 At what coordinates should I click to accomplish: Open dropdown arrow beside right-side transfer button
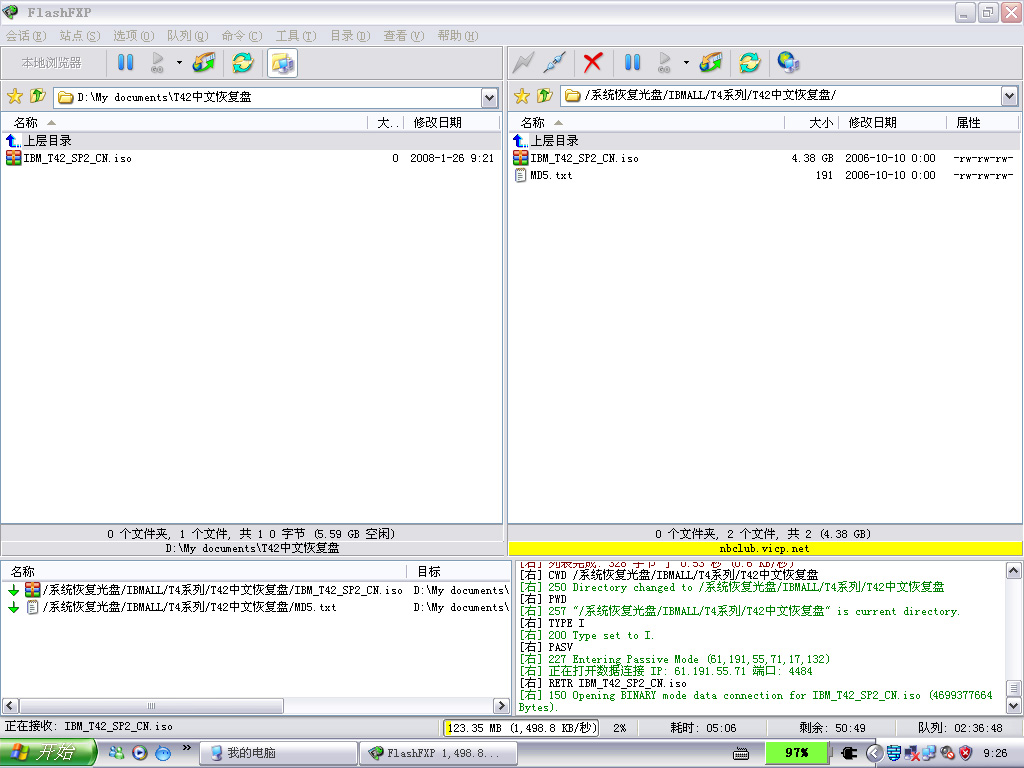pos(686,63)
